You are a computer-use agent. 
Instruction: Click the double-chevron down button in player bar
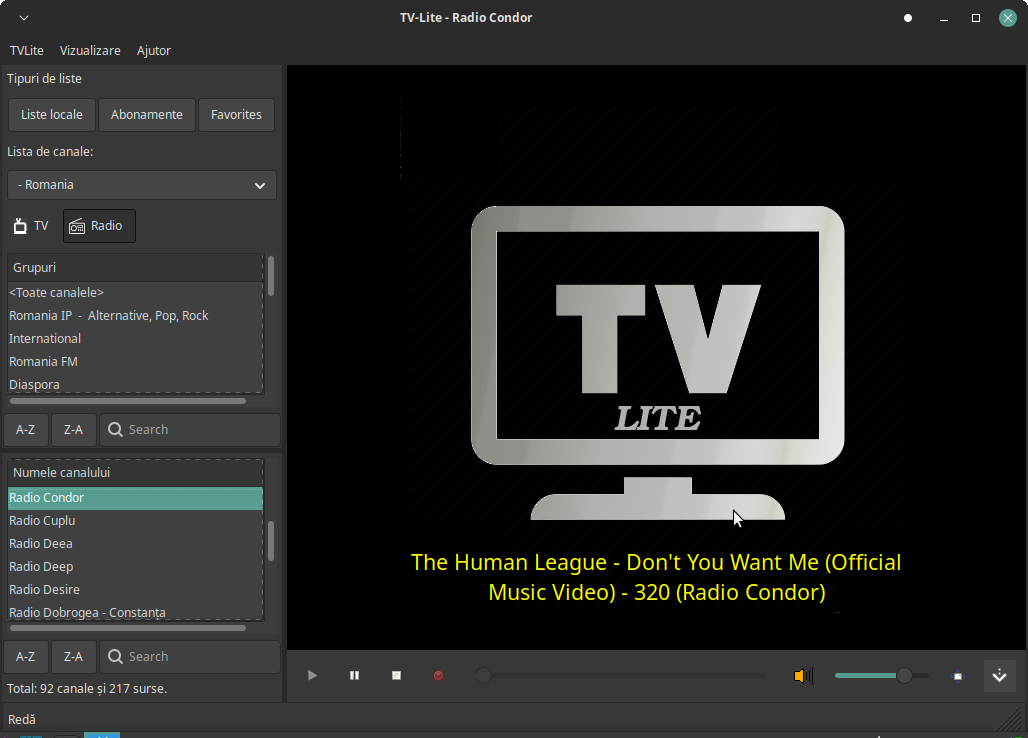pos(999,676)
